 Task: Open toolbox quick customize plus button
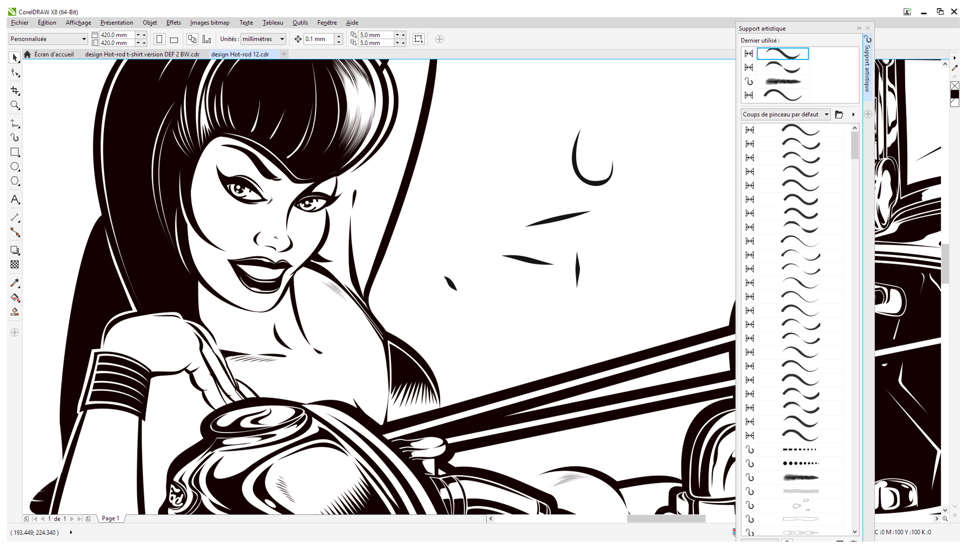(x=15, y=332)
